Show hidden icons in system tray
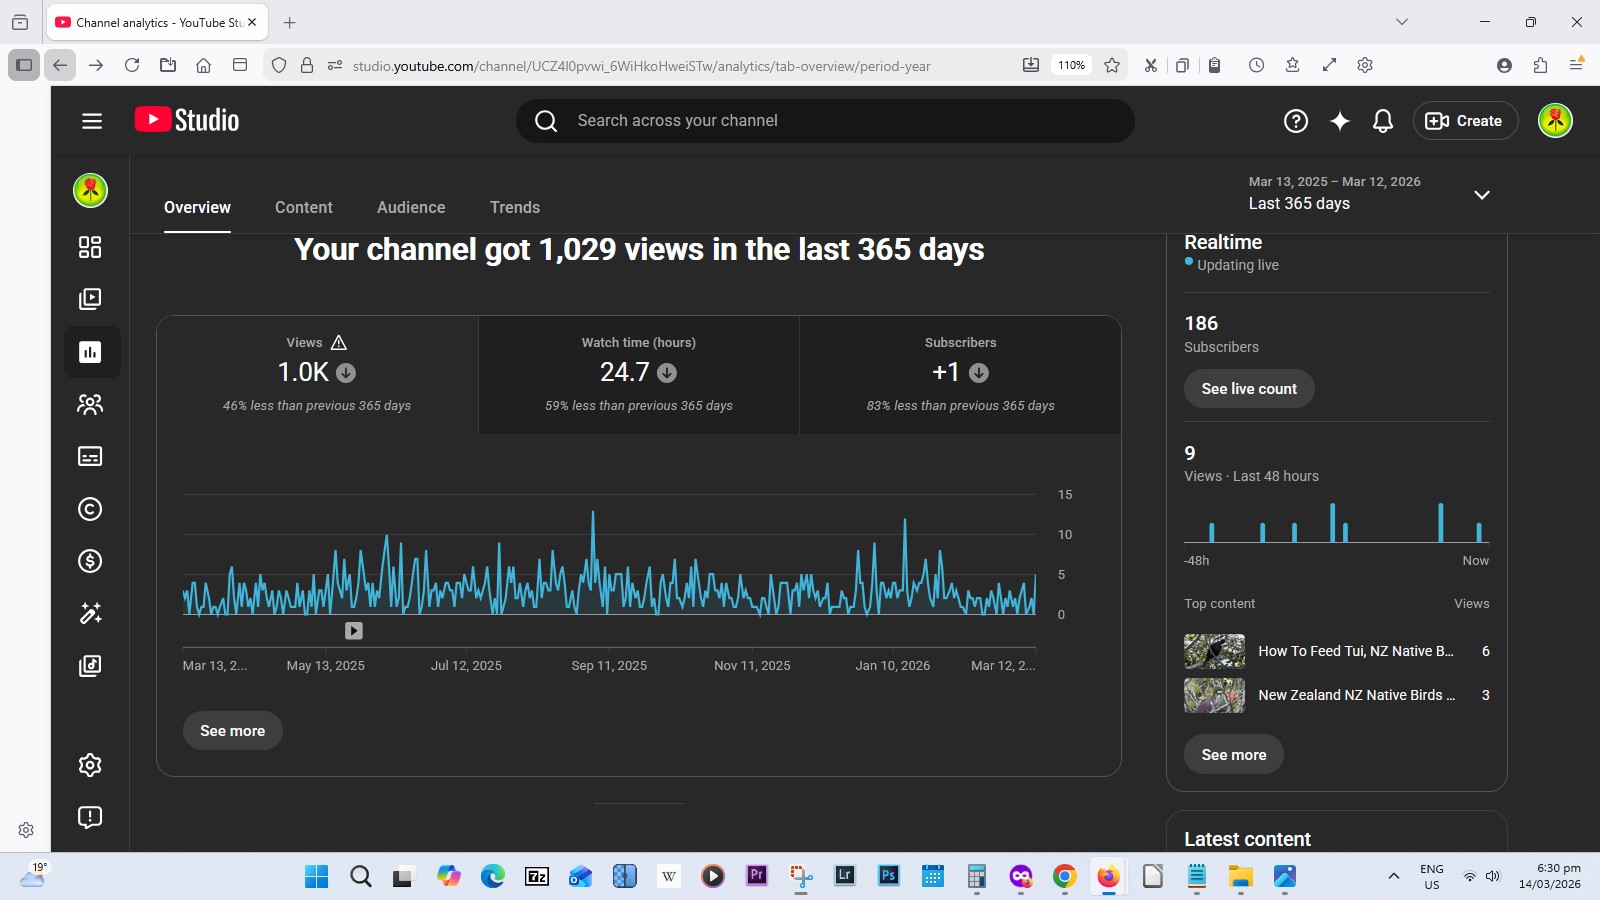 click(1393, 877)
